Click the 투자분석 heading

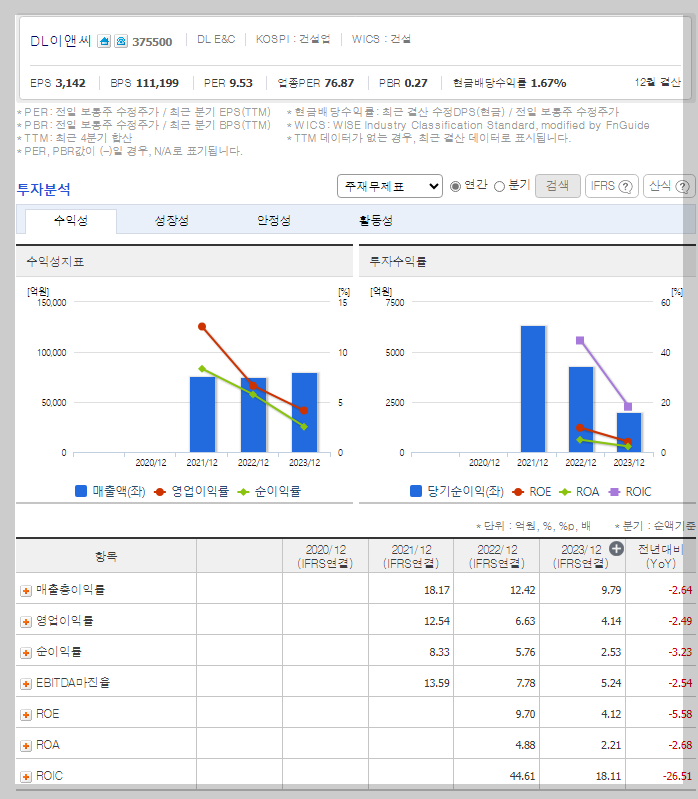44,190
